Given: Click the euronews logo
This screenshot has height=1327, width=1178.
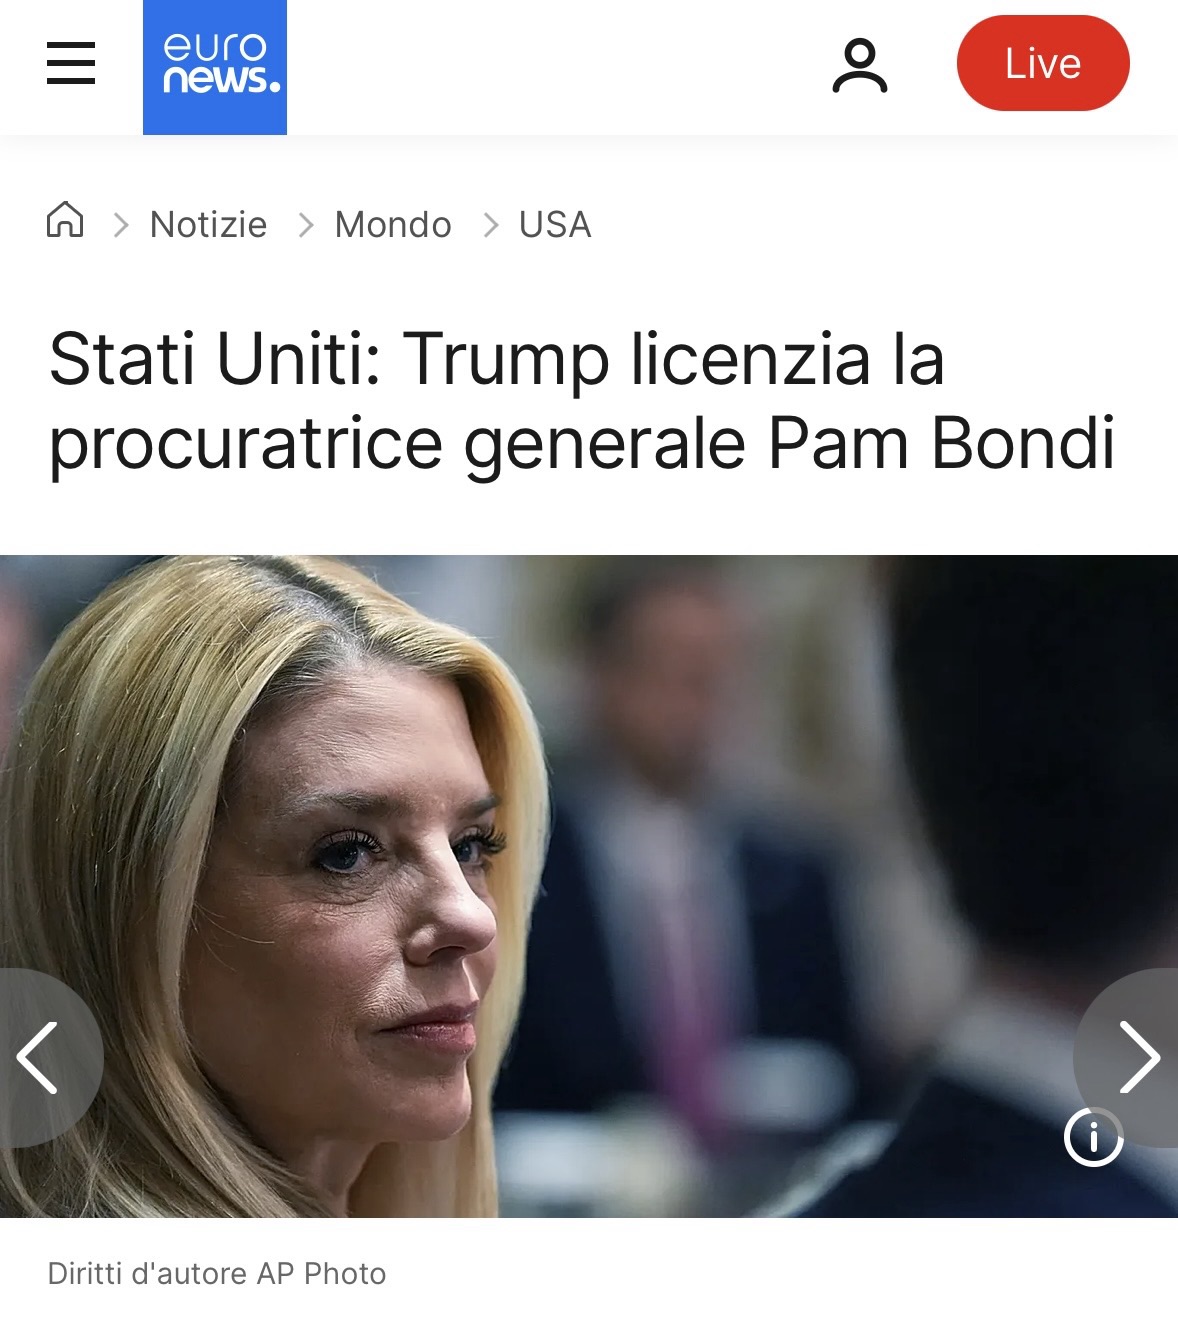Looking at the screenshot, I should pos(215,67).
